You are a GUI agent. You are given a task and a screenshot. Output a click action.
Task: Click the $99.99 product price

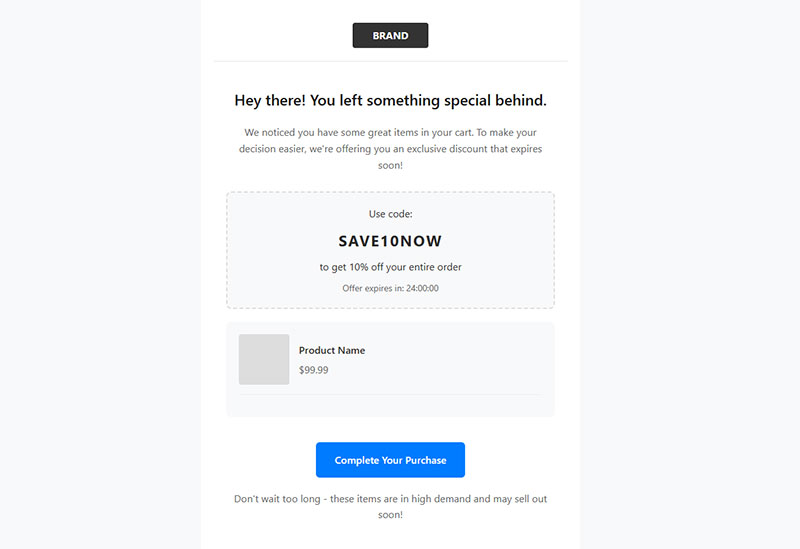314,370
